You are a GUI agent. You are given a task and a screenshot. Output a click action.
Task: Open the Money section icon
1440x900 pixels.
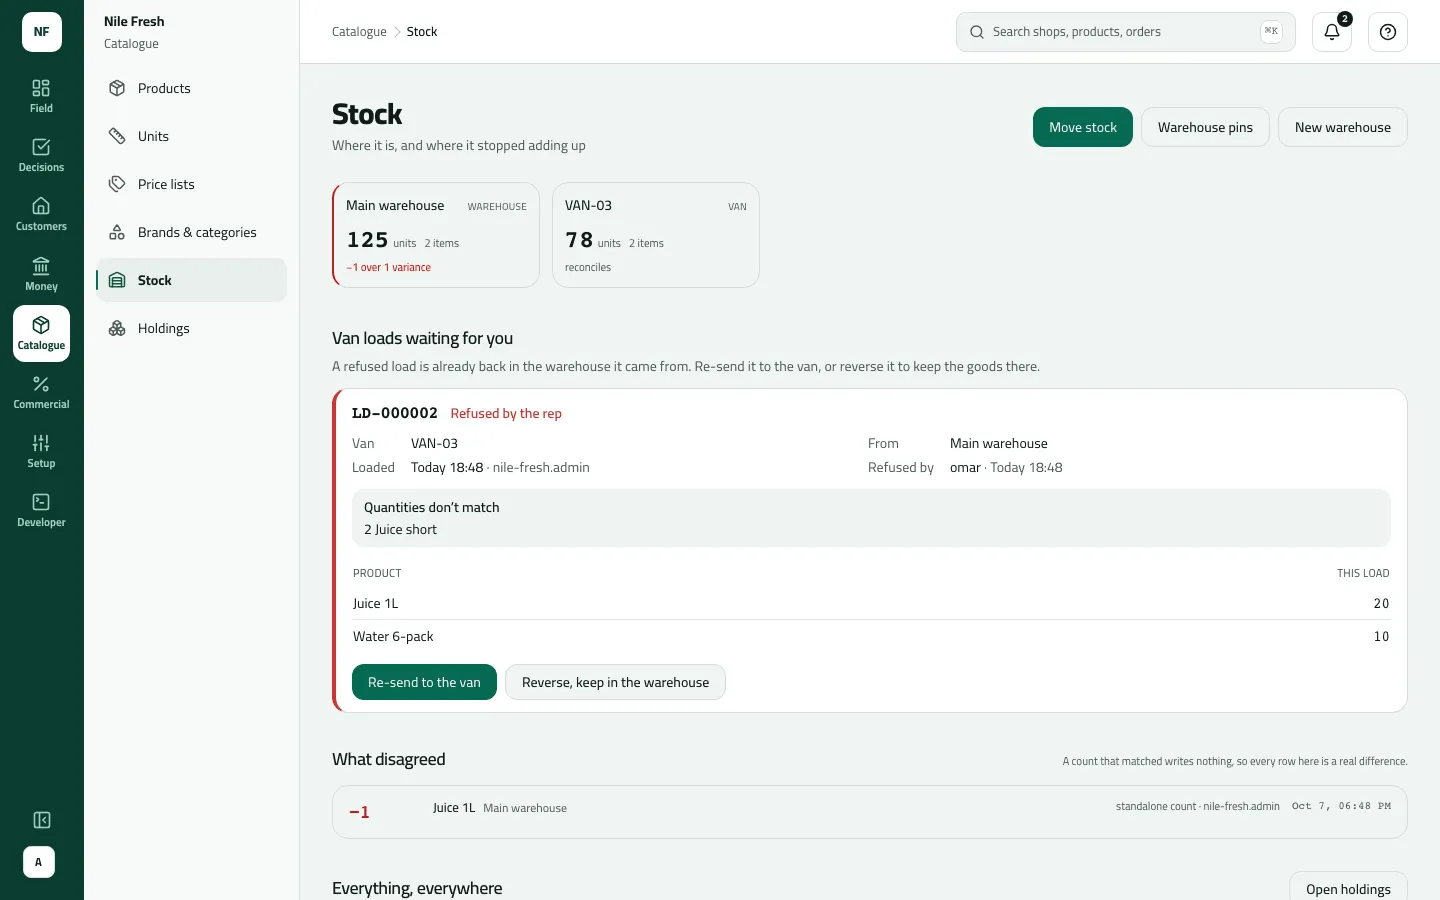(41, 274)
